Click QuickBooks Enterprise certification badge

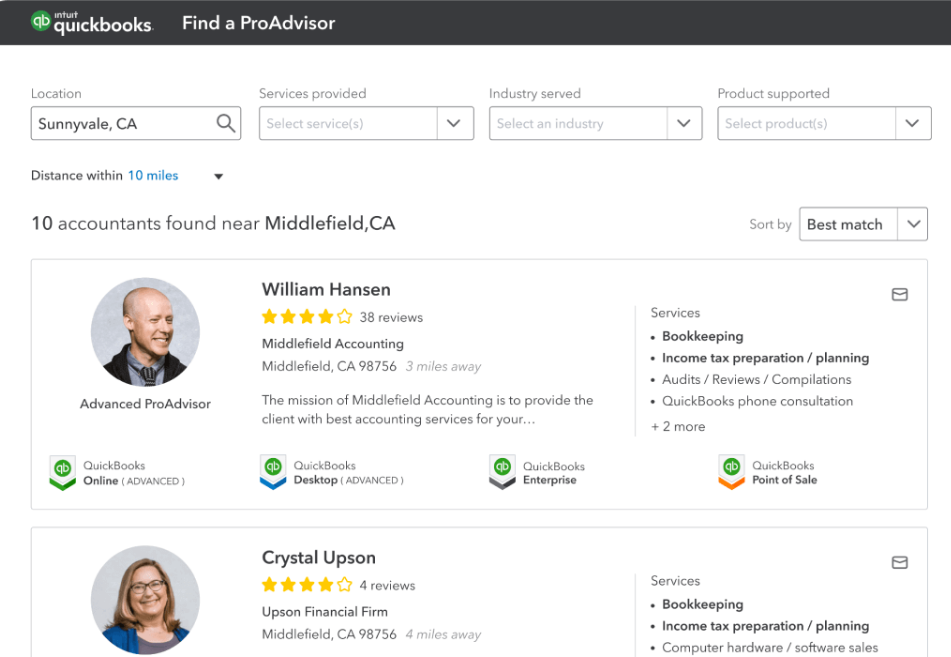537,473
